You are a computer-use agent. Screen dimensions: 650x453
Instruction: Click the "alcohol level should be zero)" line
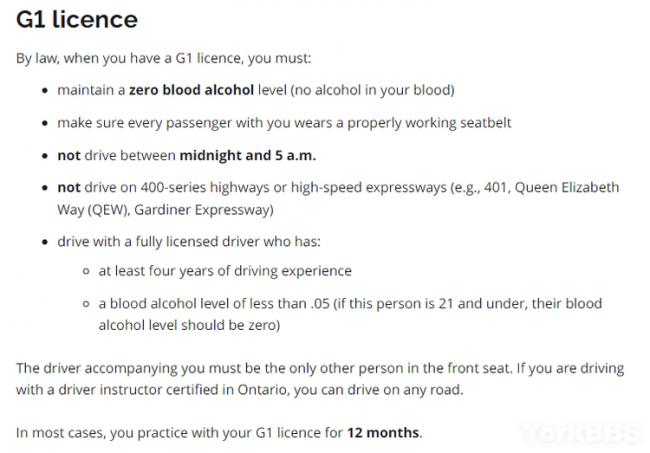pyautogui.click(x=188, y=325)
